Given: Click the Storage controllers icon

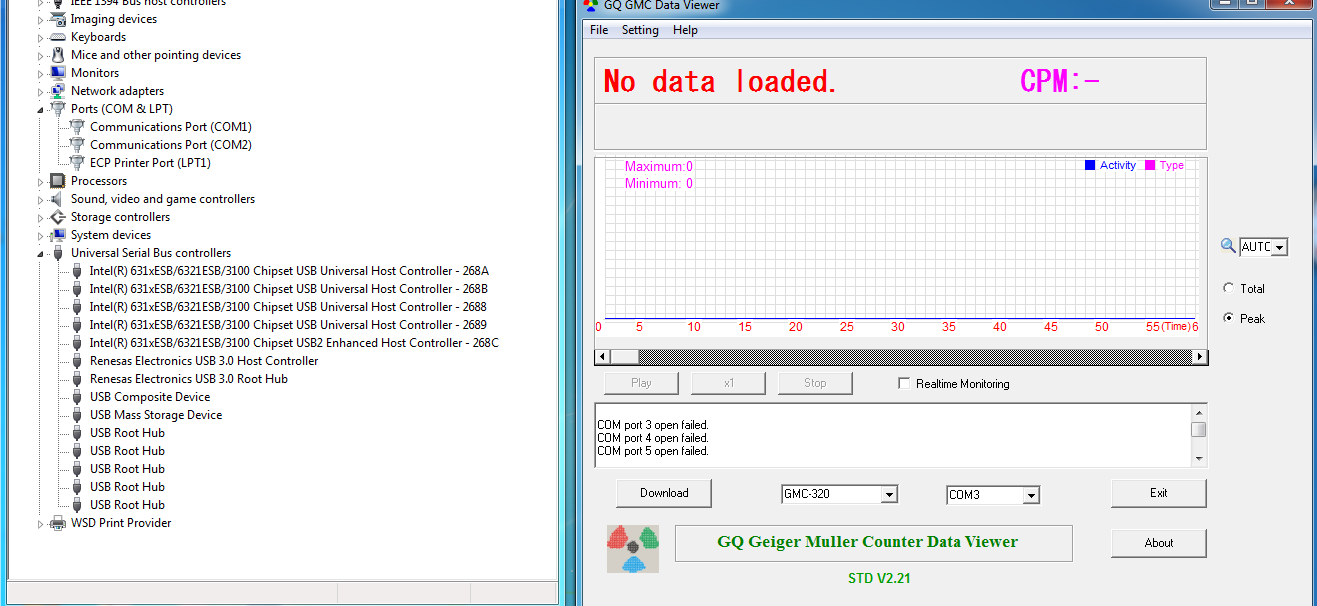Looking at the screenshot, I should tap(58, 217).
